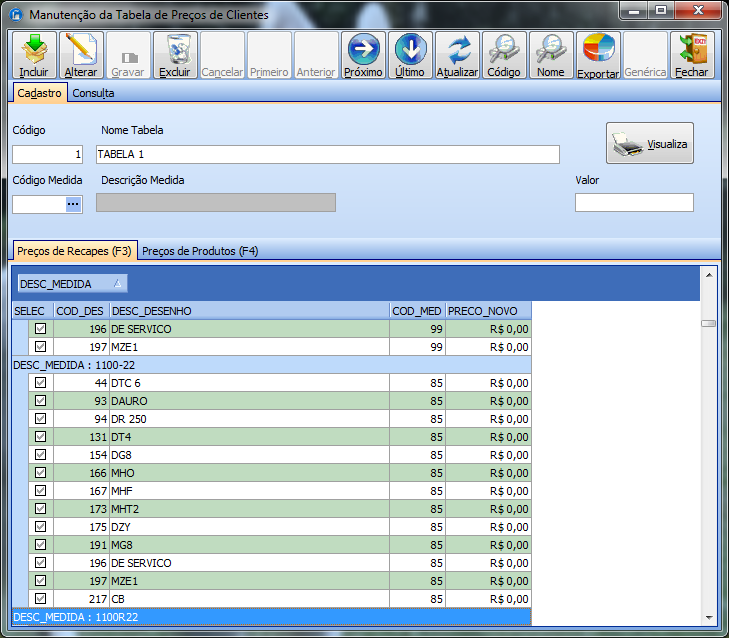This screenshot has height=638, width=729.
Task: Open Preços de Produtos (F4) tab
Action: tap(200, 251)
